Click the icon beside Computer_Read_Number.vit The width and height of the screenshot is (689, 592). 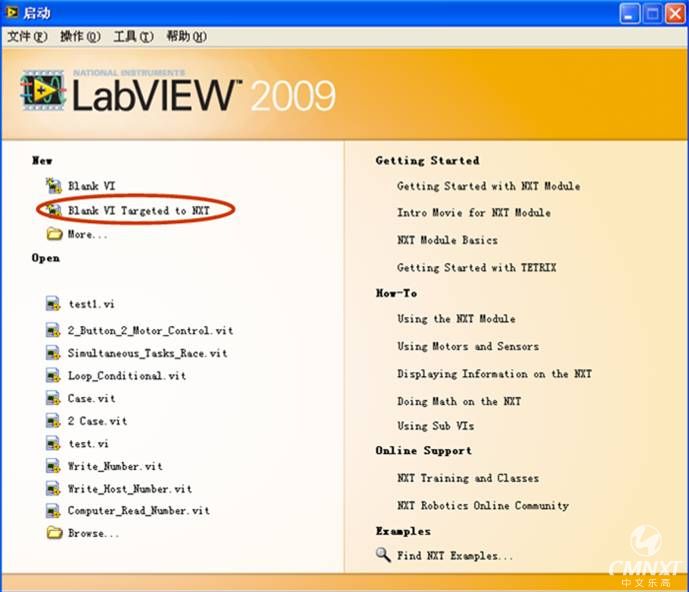[x=53, y=511]
